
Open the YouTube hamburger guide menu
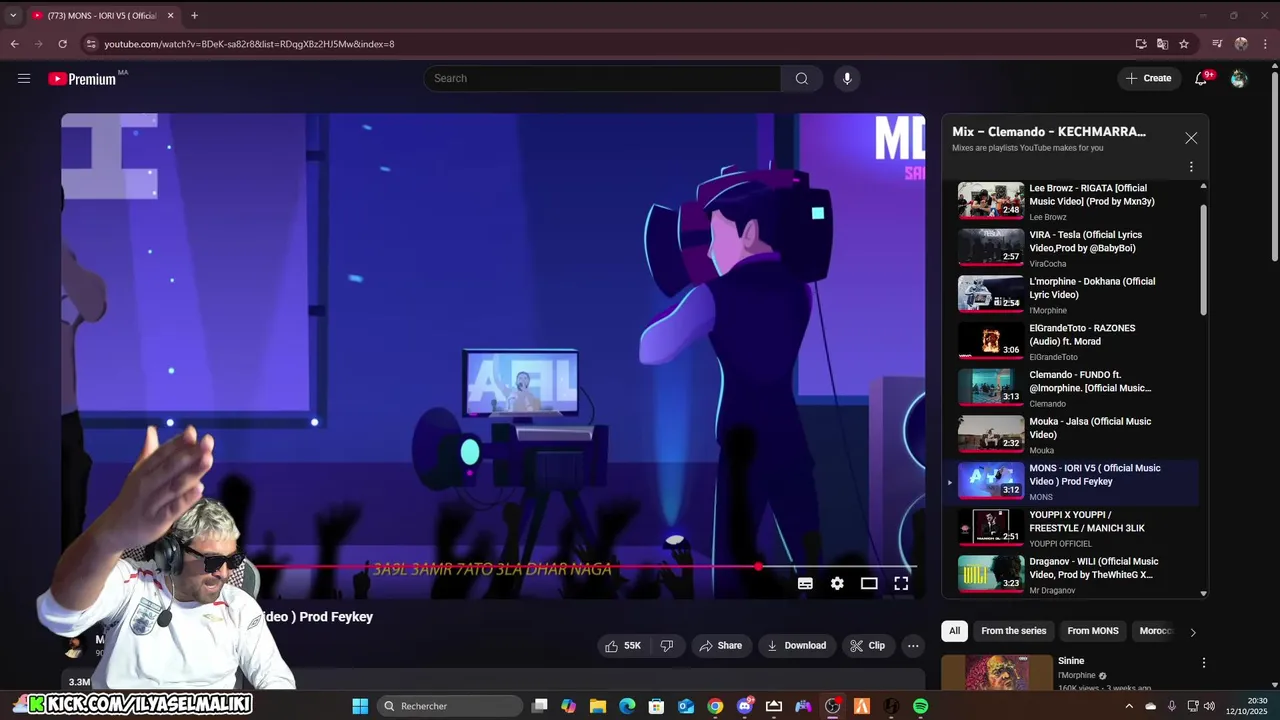pyautogui.click(x=24, y=78)
